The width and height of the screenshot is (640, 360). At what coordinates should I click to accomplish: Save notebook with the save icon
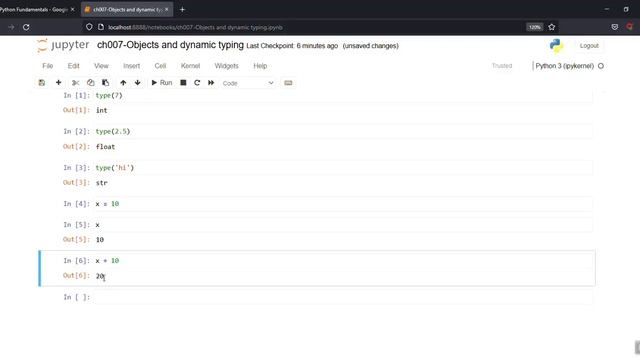42,83
